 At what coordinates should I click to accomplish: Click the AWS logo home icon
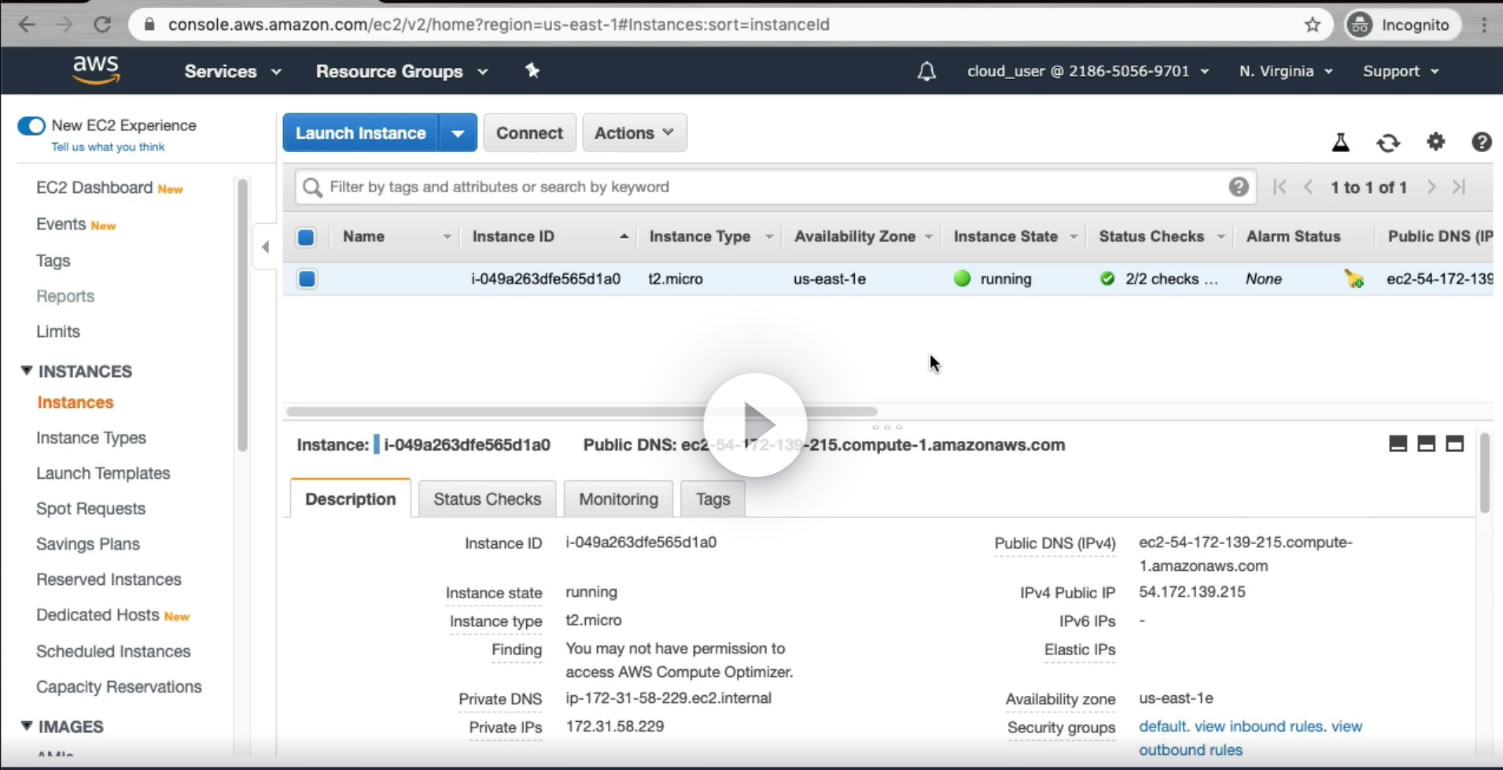(96, 70)
